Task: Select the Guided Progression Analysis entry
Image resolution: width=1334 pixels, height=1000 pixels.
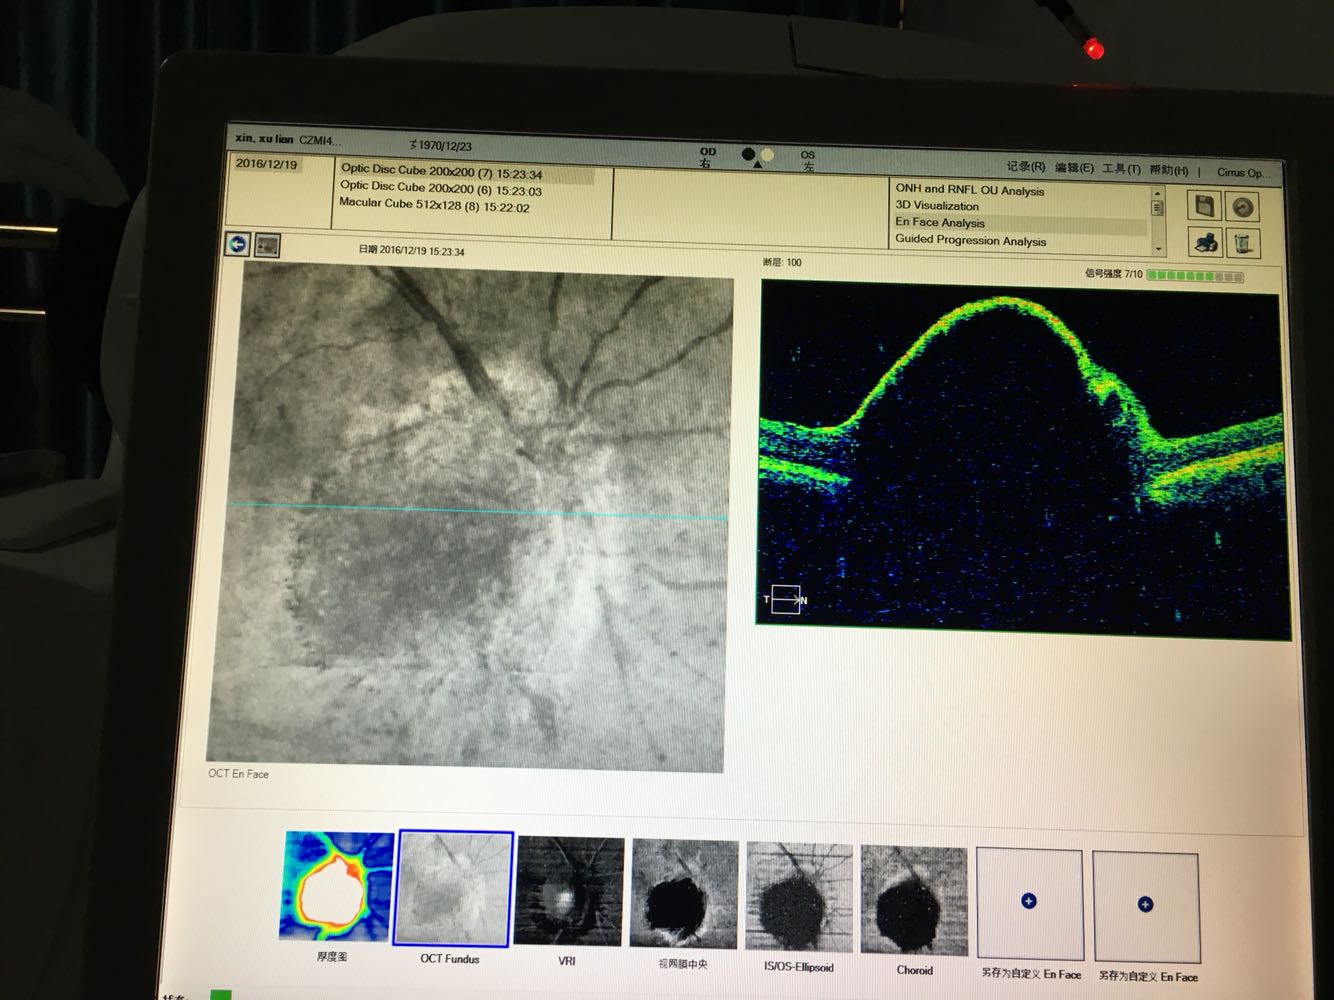Action: [x=970, y=241]
